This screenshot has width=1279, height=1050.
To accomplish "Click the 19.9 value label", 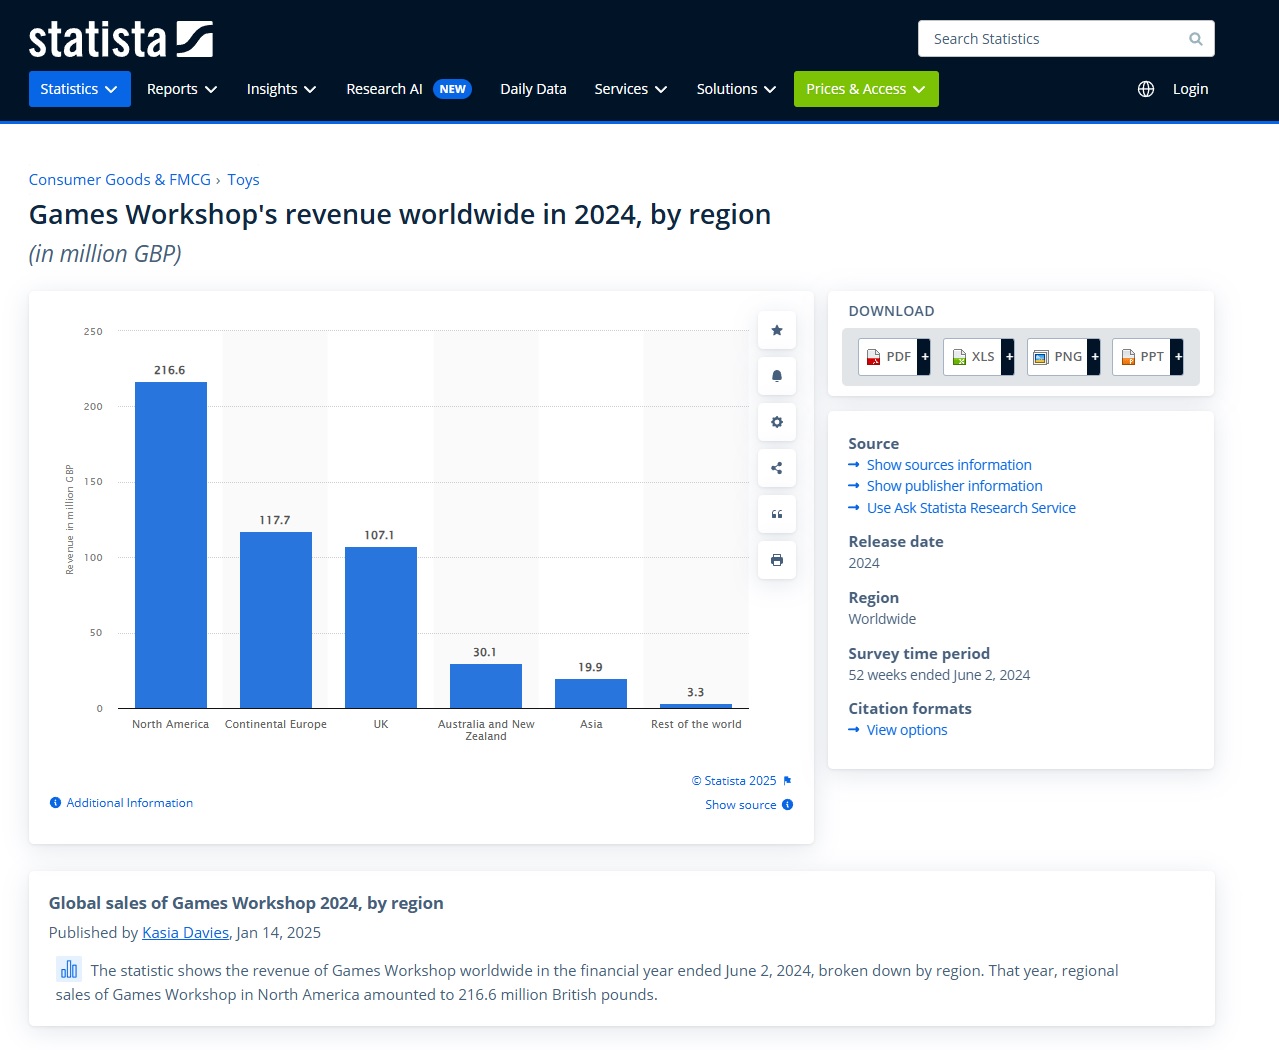I will pos(591,667).
